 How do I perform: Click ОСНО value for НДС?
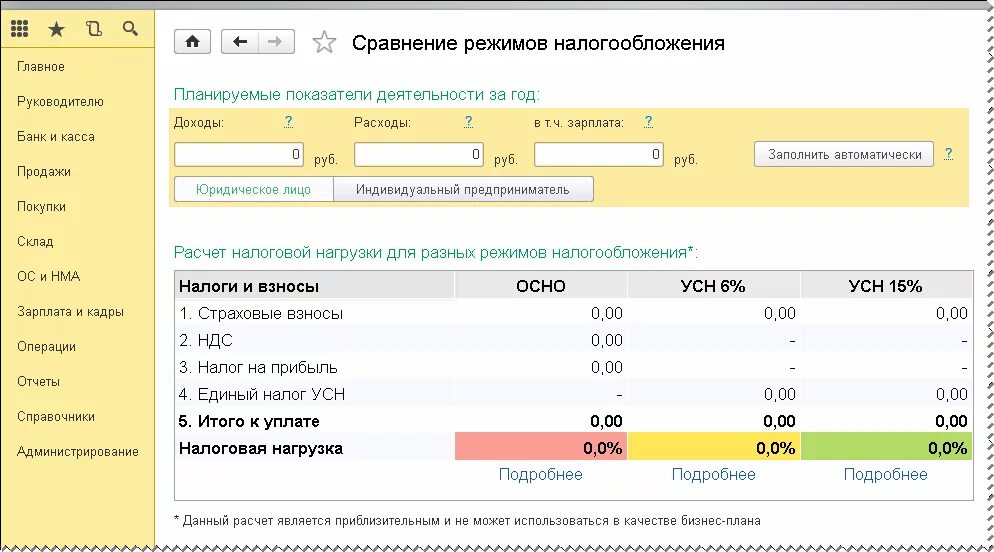(x=607, y=340)
